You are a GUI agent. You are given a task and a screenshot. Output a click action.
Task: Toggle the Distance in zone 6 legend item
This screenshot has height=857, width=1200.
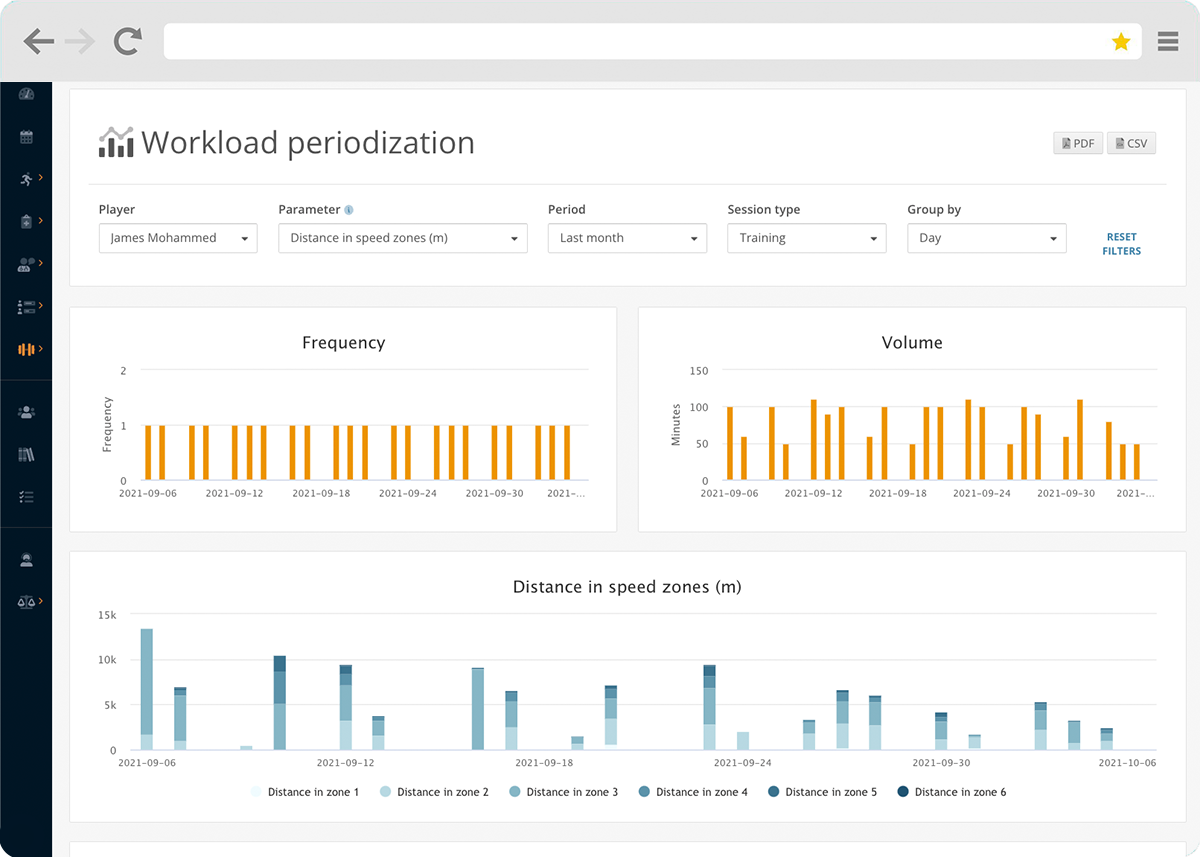click(952, 791)
